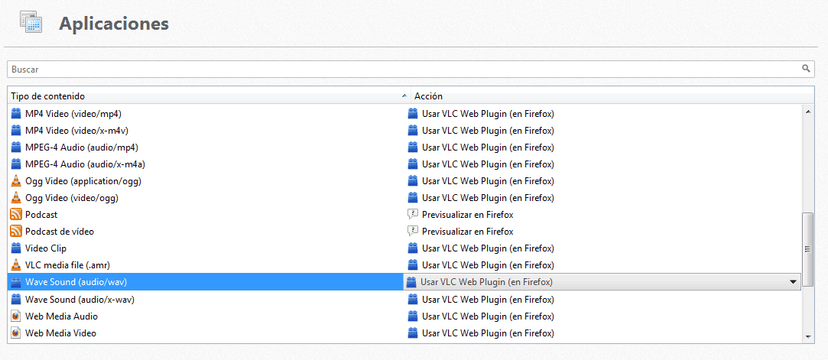Select the MPEG-4 Audio (audio/x-m4a) row

pos(405,164)
